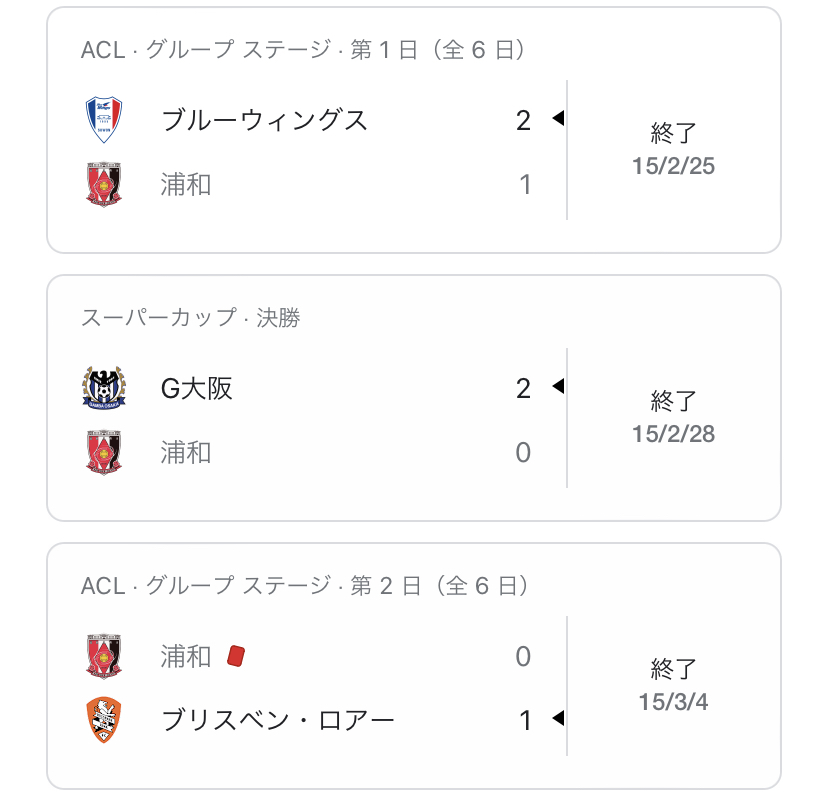Click the red card icon beside 浦和
The width and height of the screenshot is (828, 802).
click(x=236, y=656)
